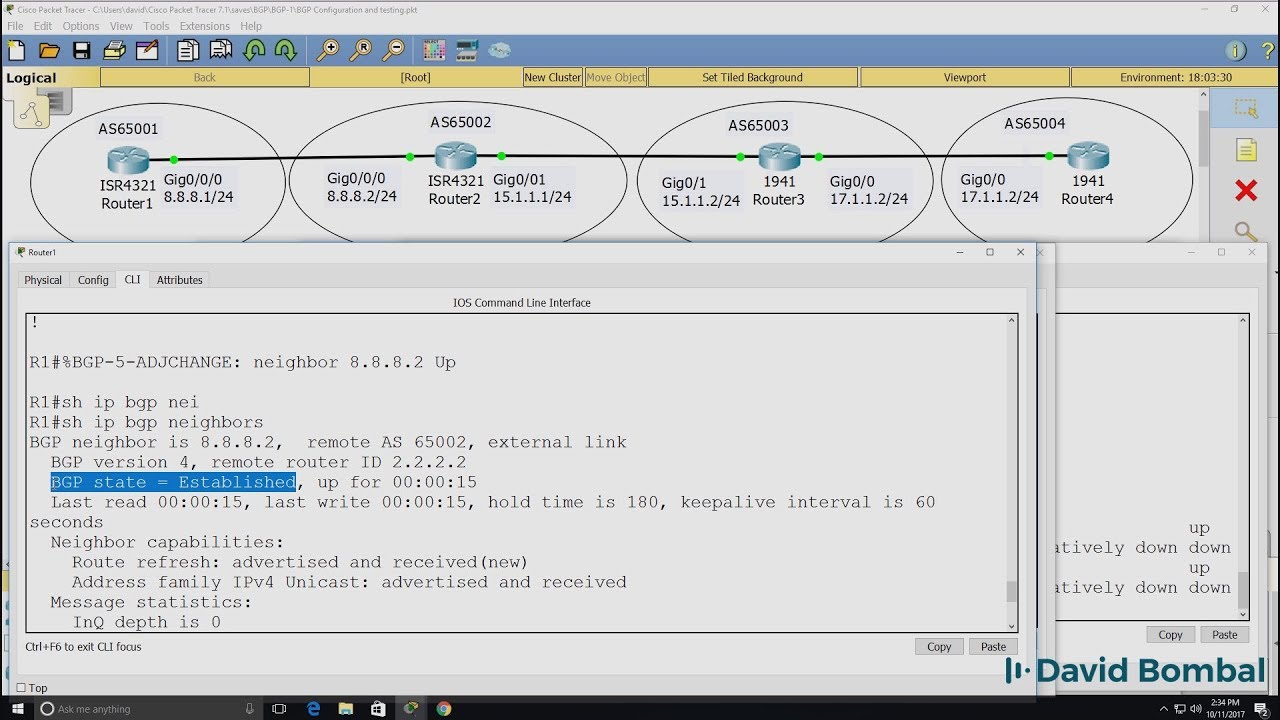Zoom in with magnifier plus icon

click(328, 50)
